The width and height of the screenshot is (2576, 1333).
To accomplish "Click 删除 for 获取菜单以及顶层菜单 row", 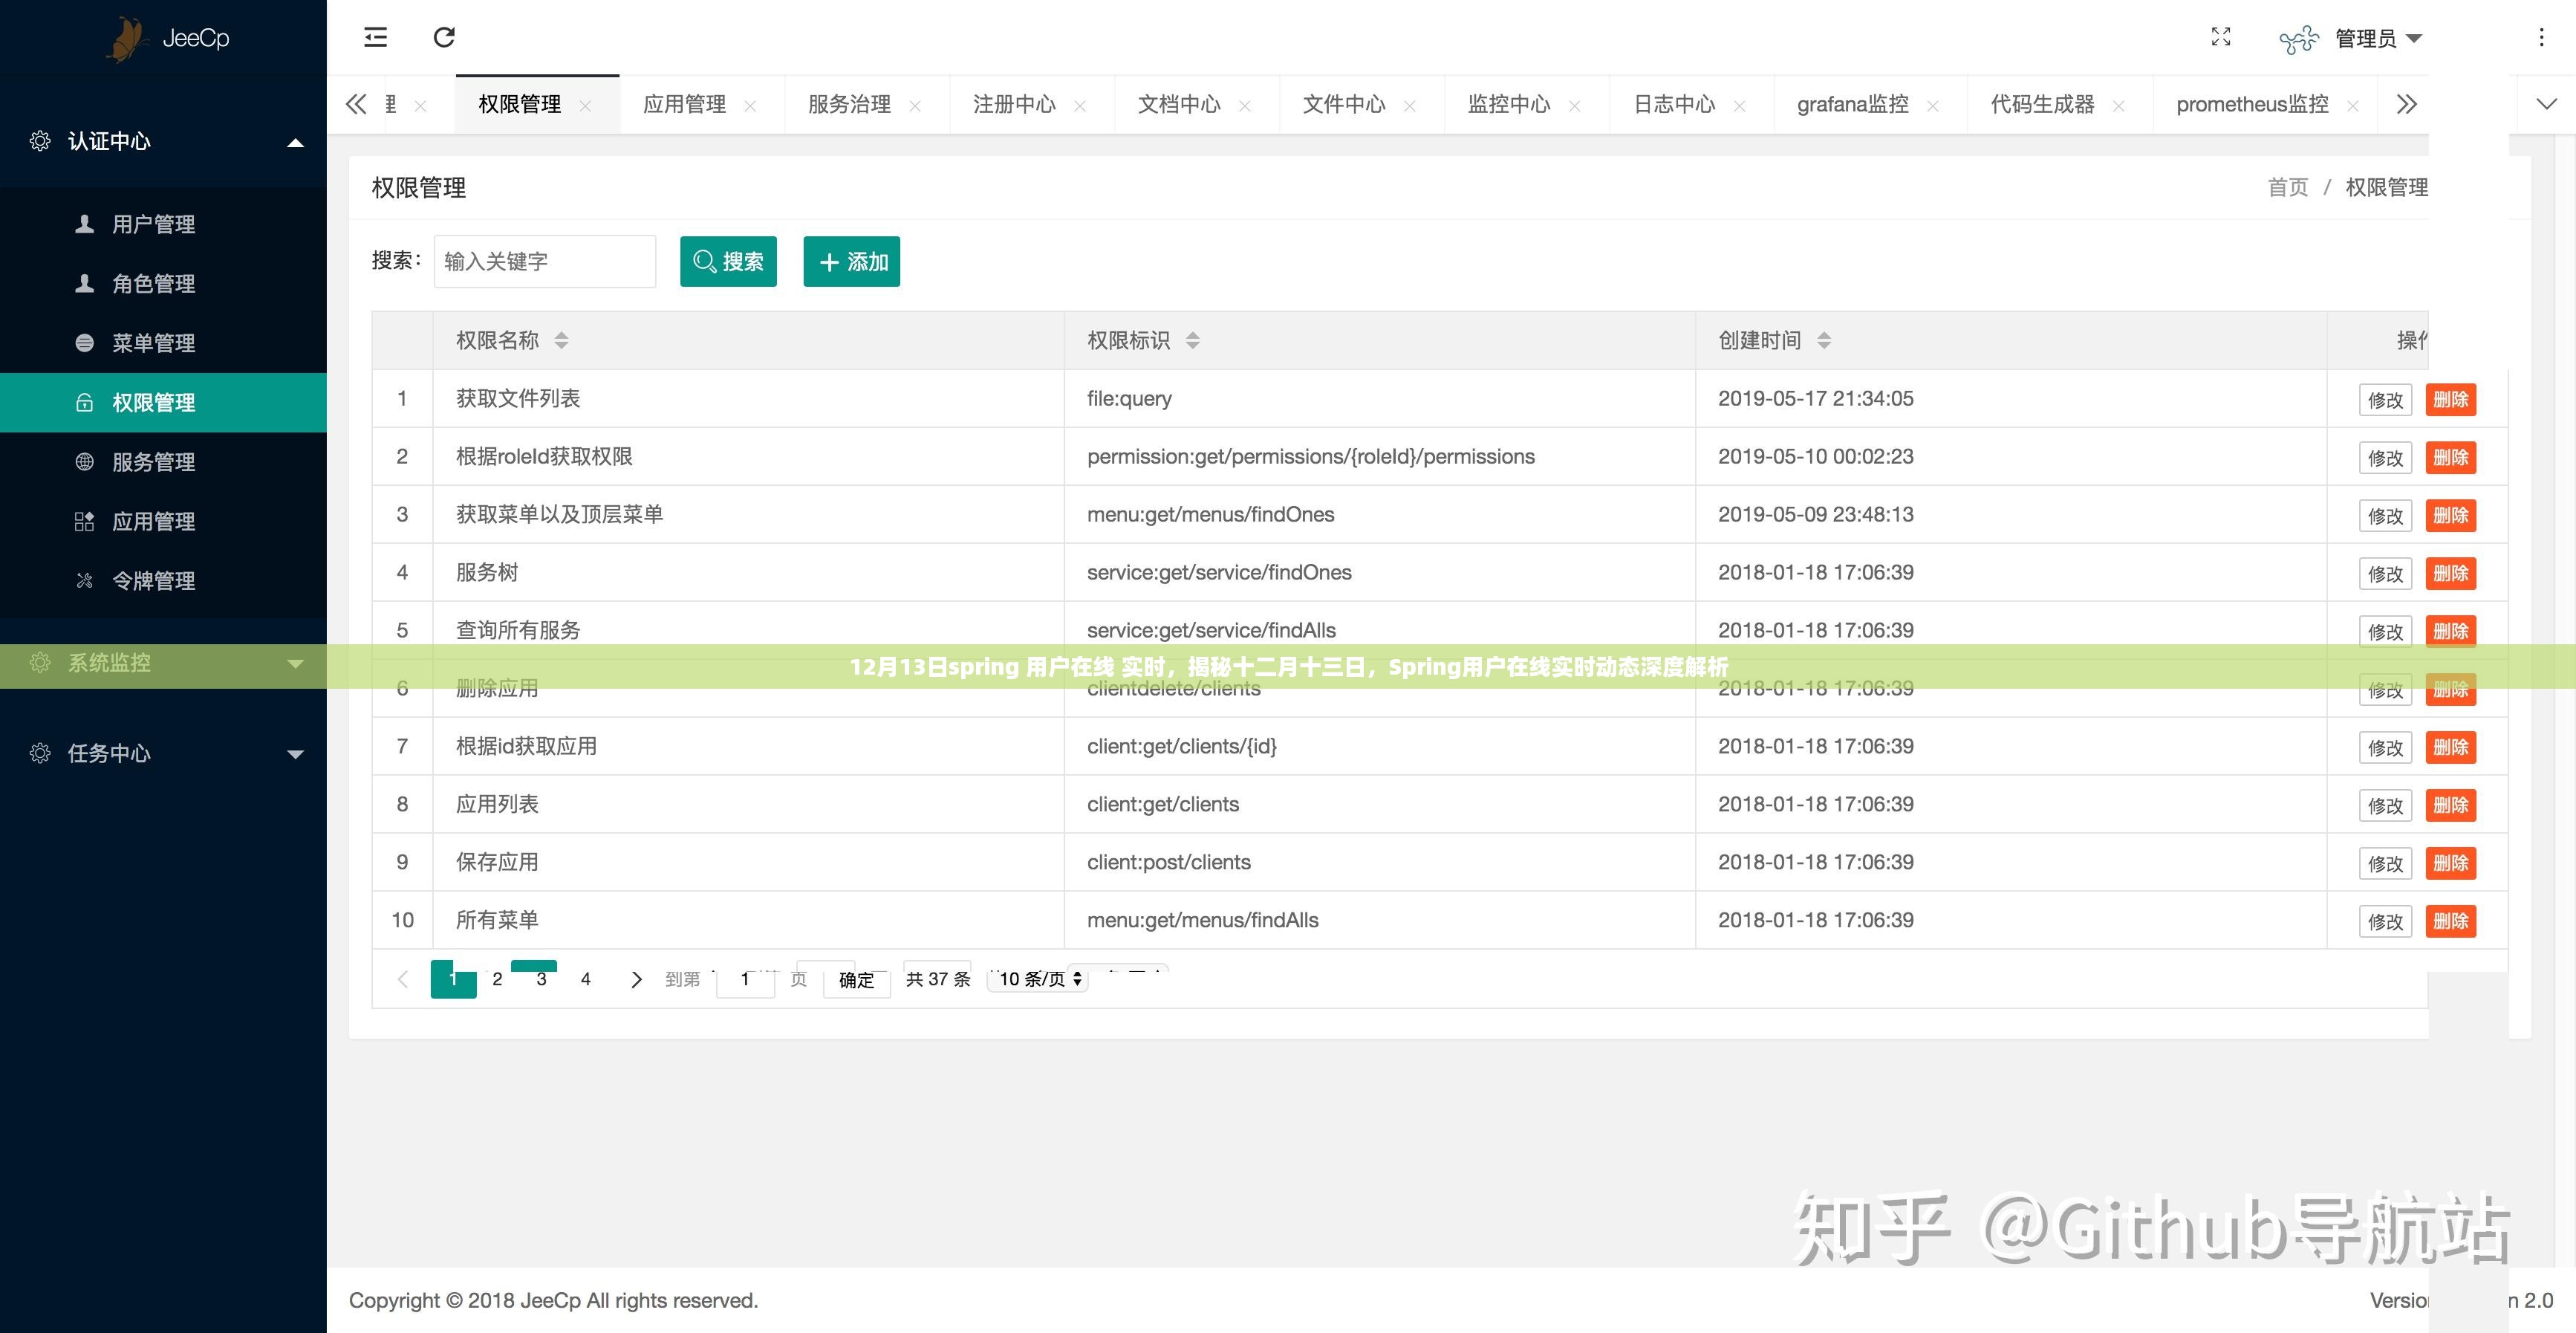I will [2451, 516].
